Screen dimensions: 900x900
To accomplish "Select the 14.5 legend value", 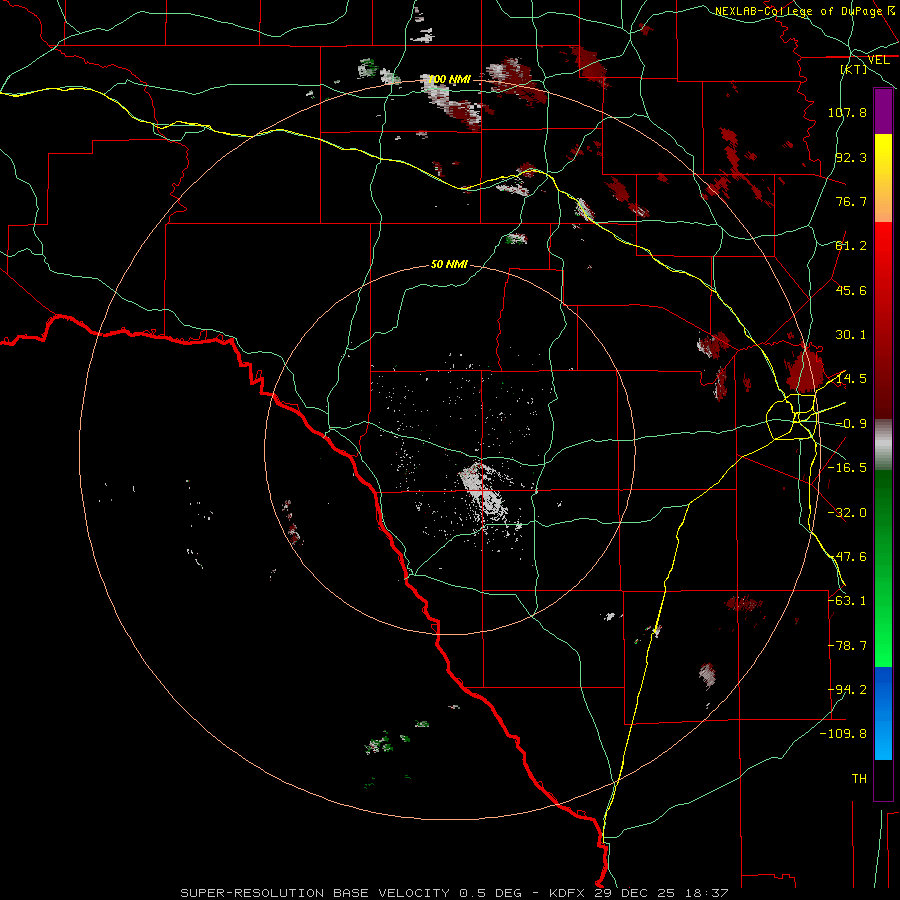I will tap(851, 379).
